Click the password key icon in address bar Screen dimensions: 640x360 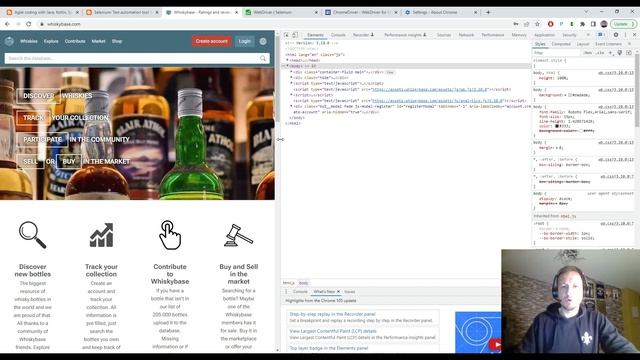tap(516, 24)
